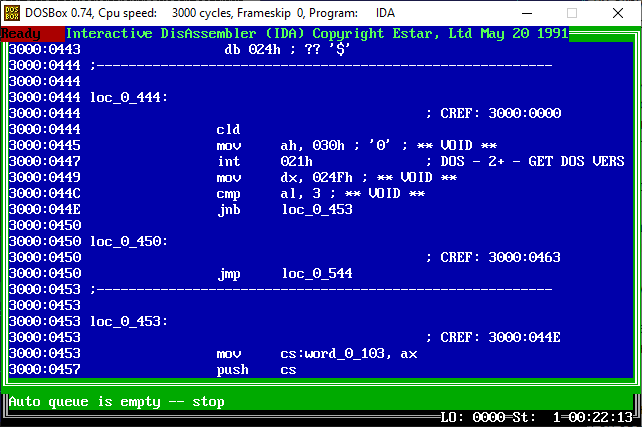Click the 'Auto queue is empty -- stop' message
Screen dimensions: 642x427
point(117,402)
